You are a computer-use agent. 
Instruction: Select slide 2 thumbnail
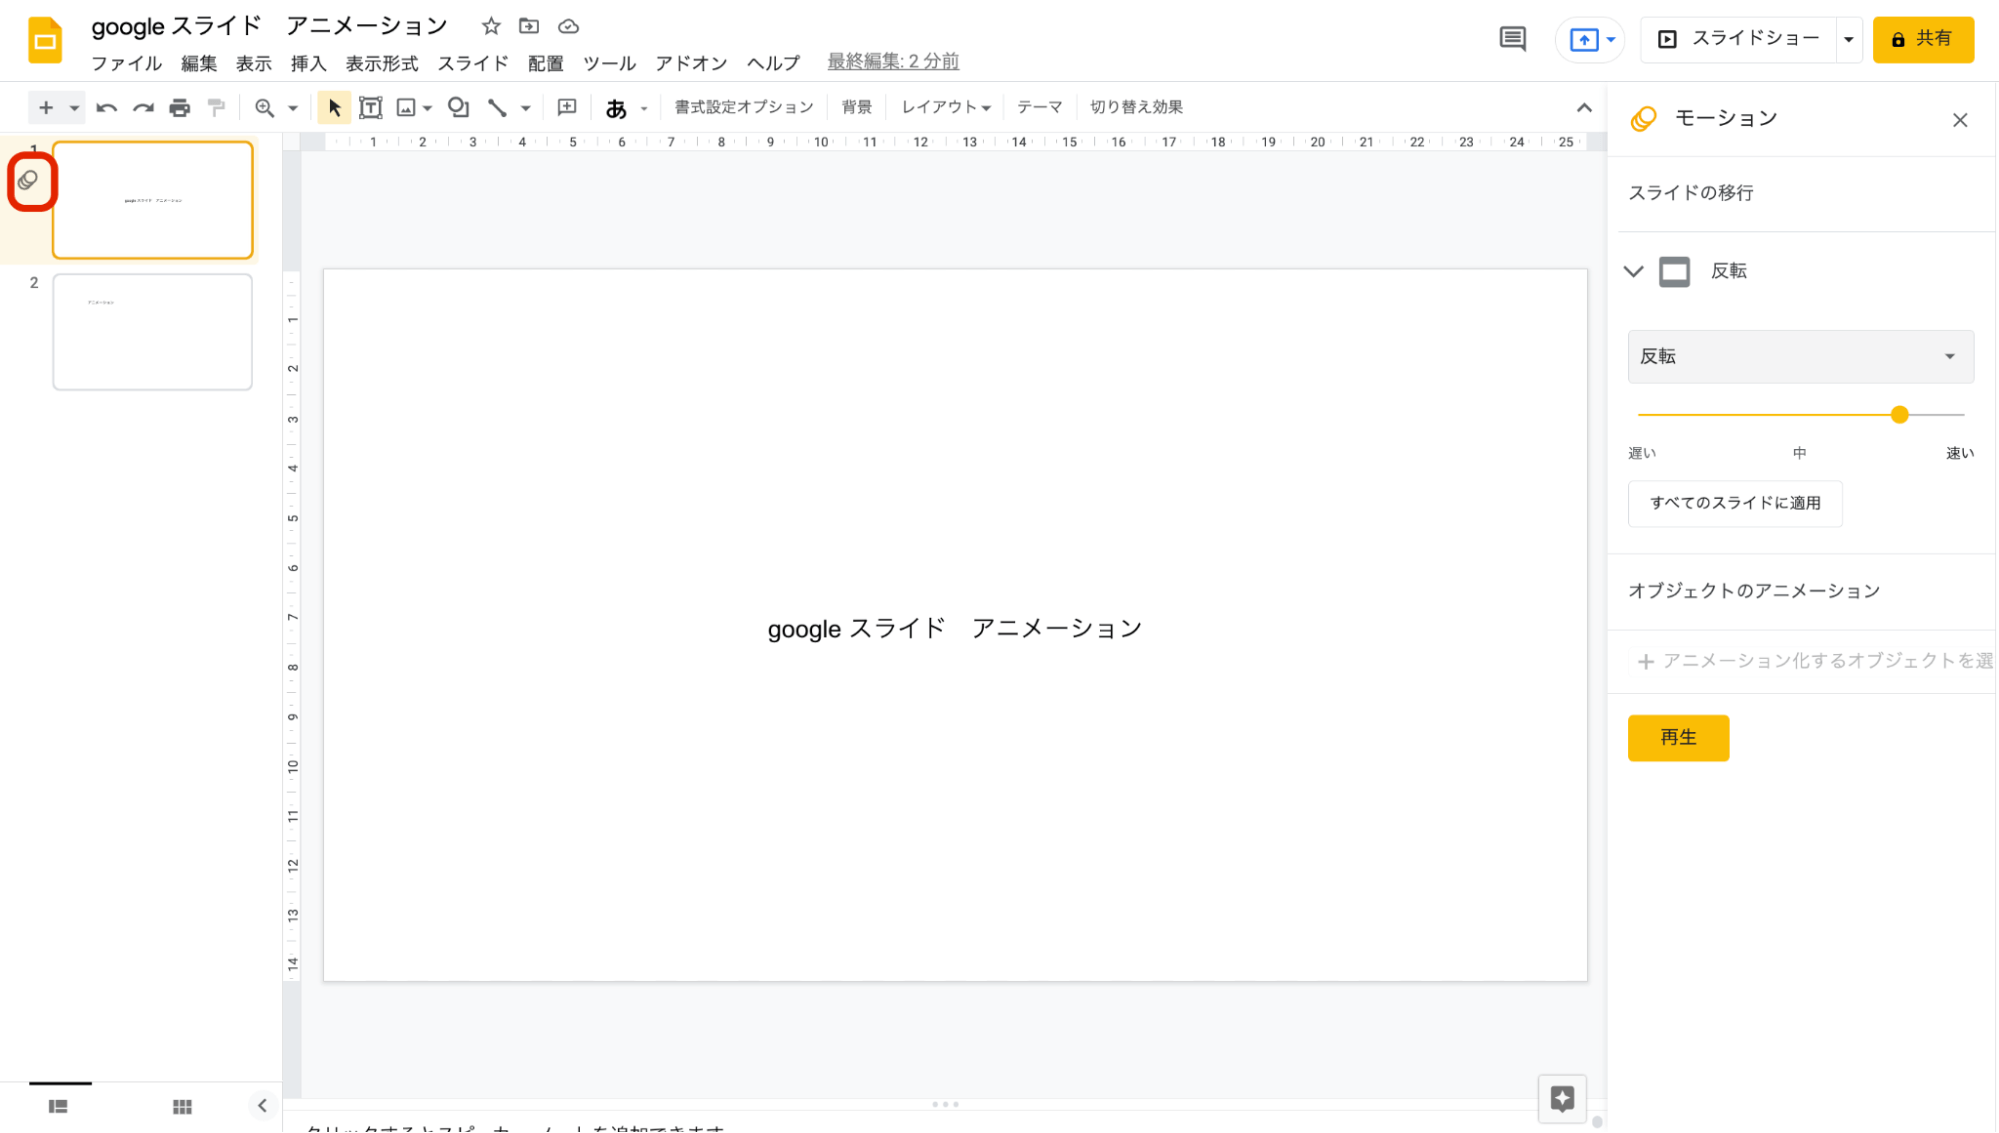[x=153, y=332]
